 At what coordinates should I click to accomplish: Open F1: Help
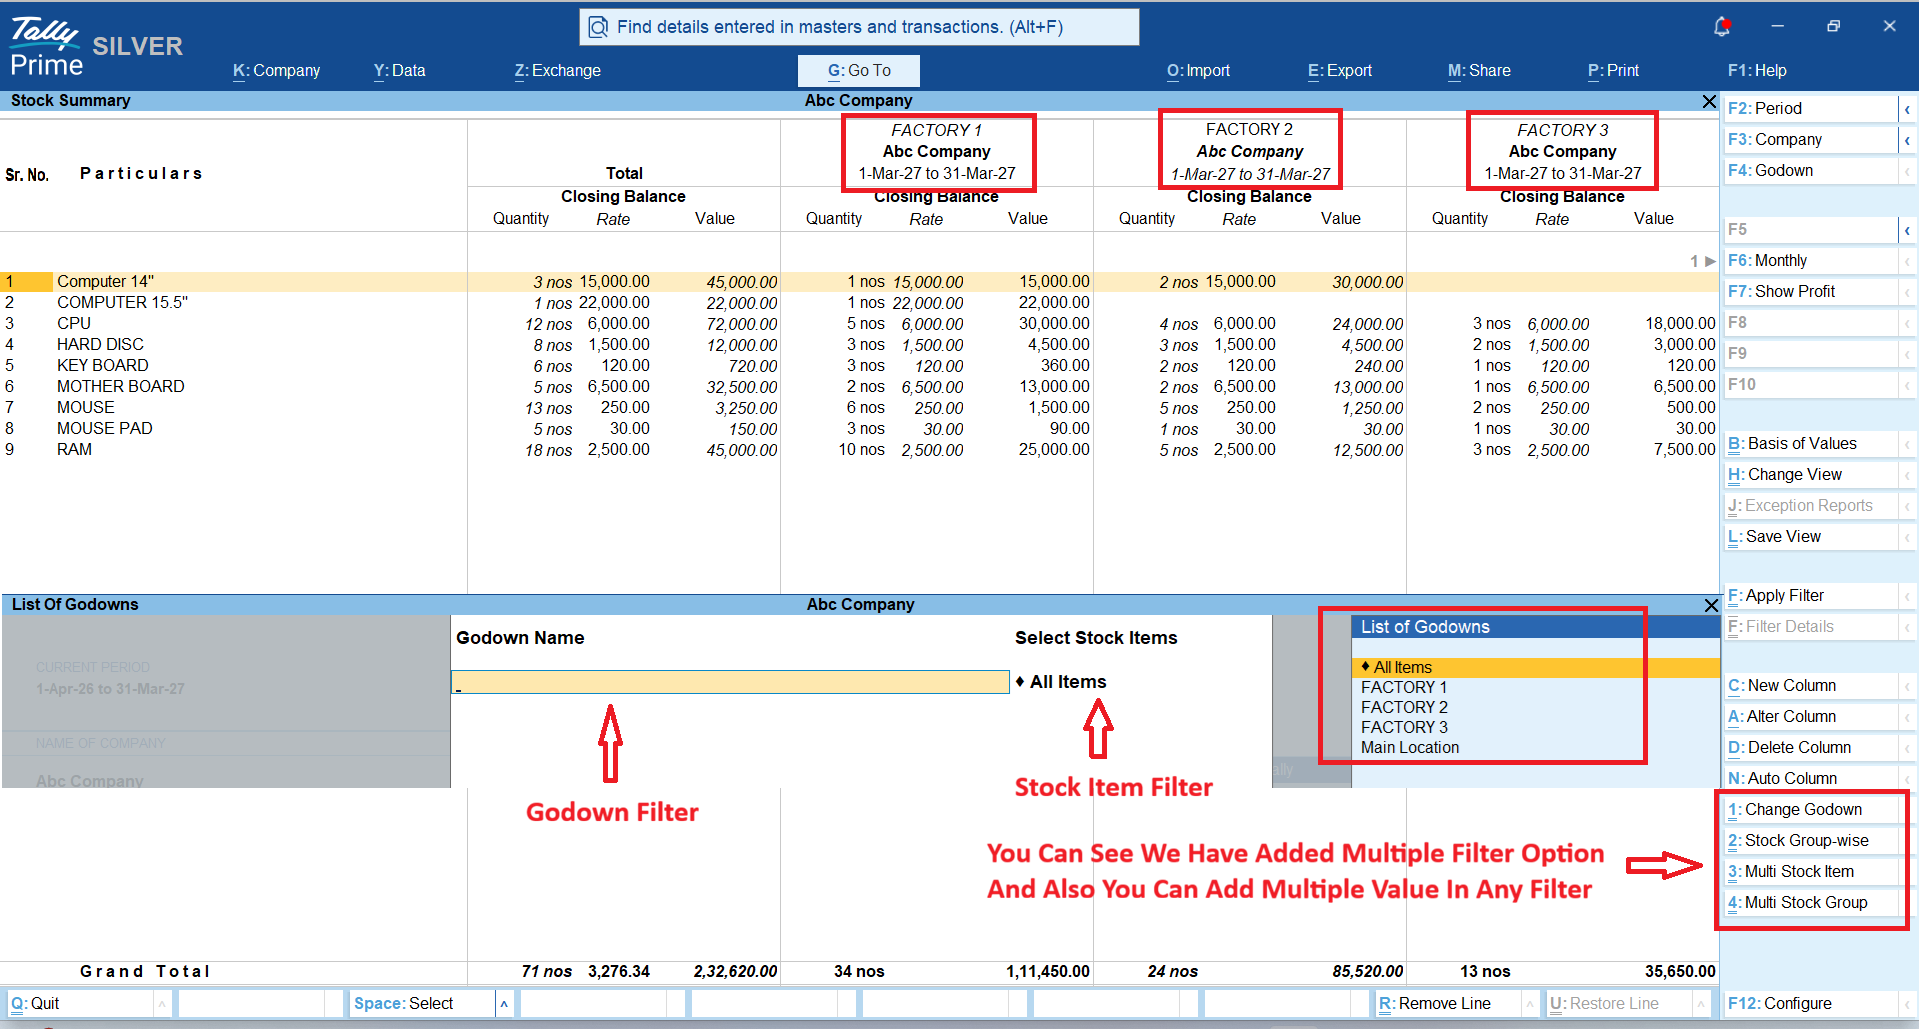1757,71
